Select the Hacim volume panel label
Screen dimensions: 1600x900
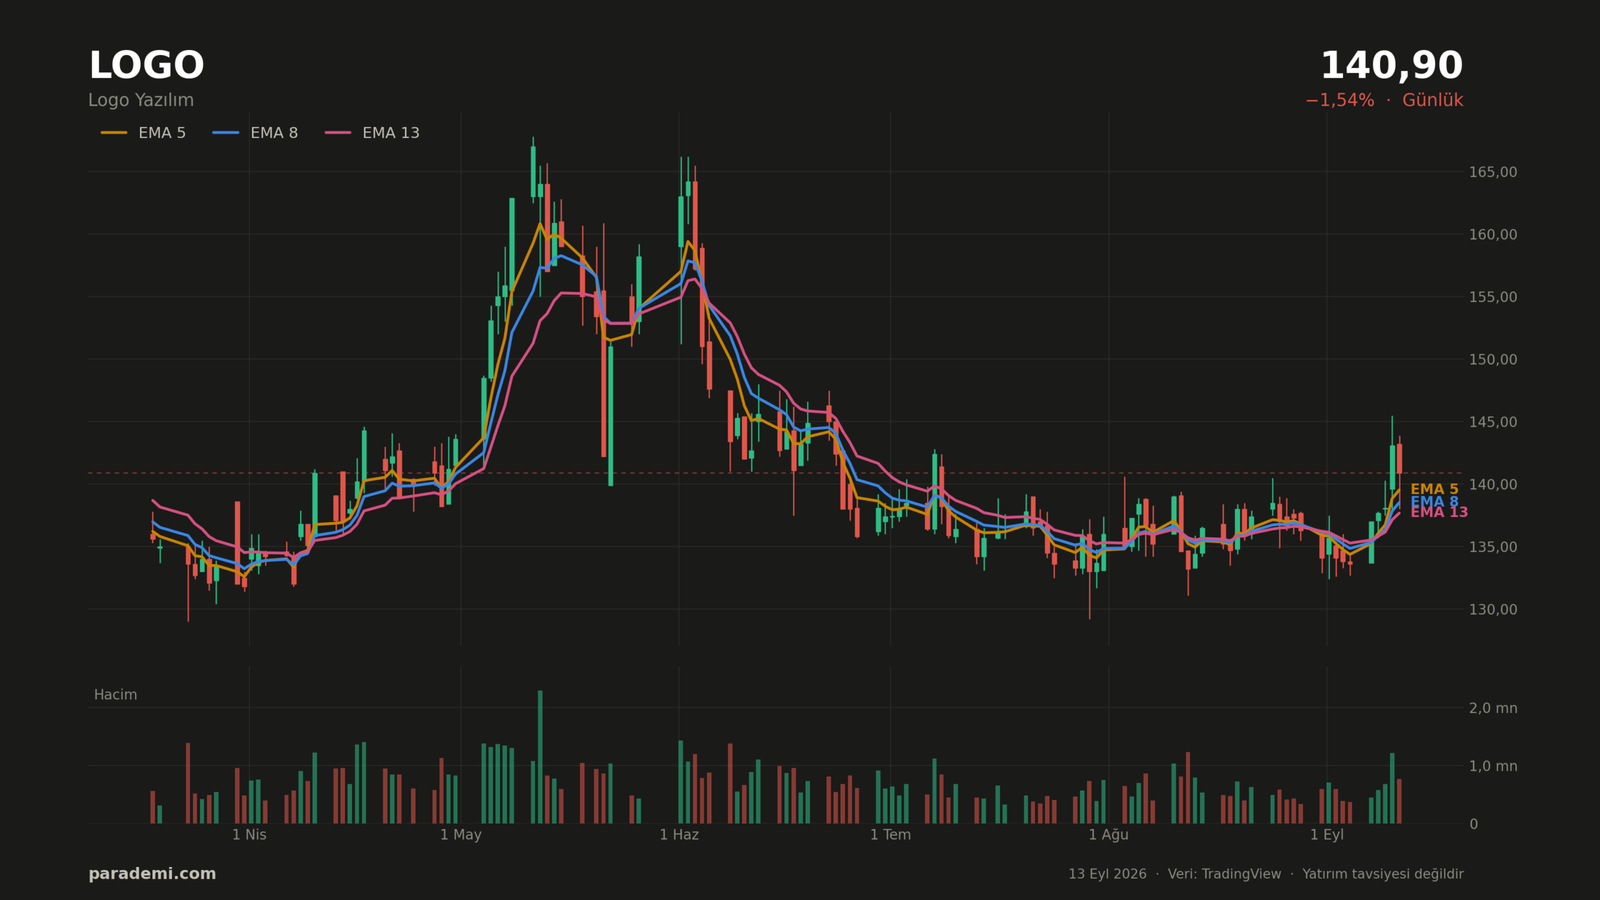click(x=115, y=695)
